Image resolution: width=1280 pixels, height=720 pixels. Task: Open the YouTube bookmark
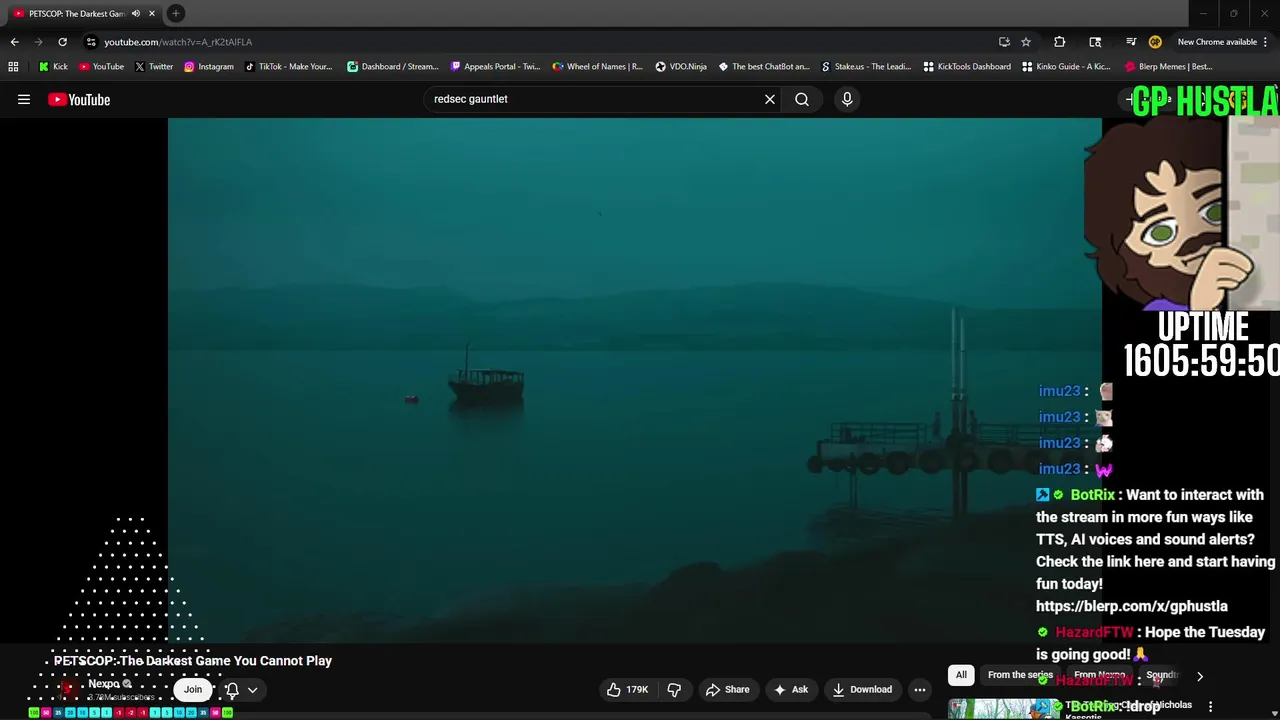101,67
